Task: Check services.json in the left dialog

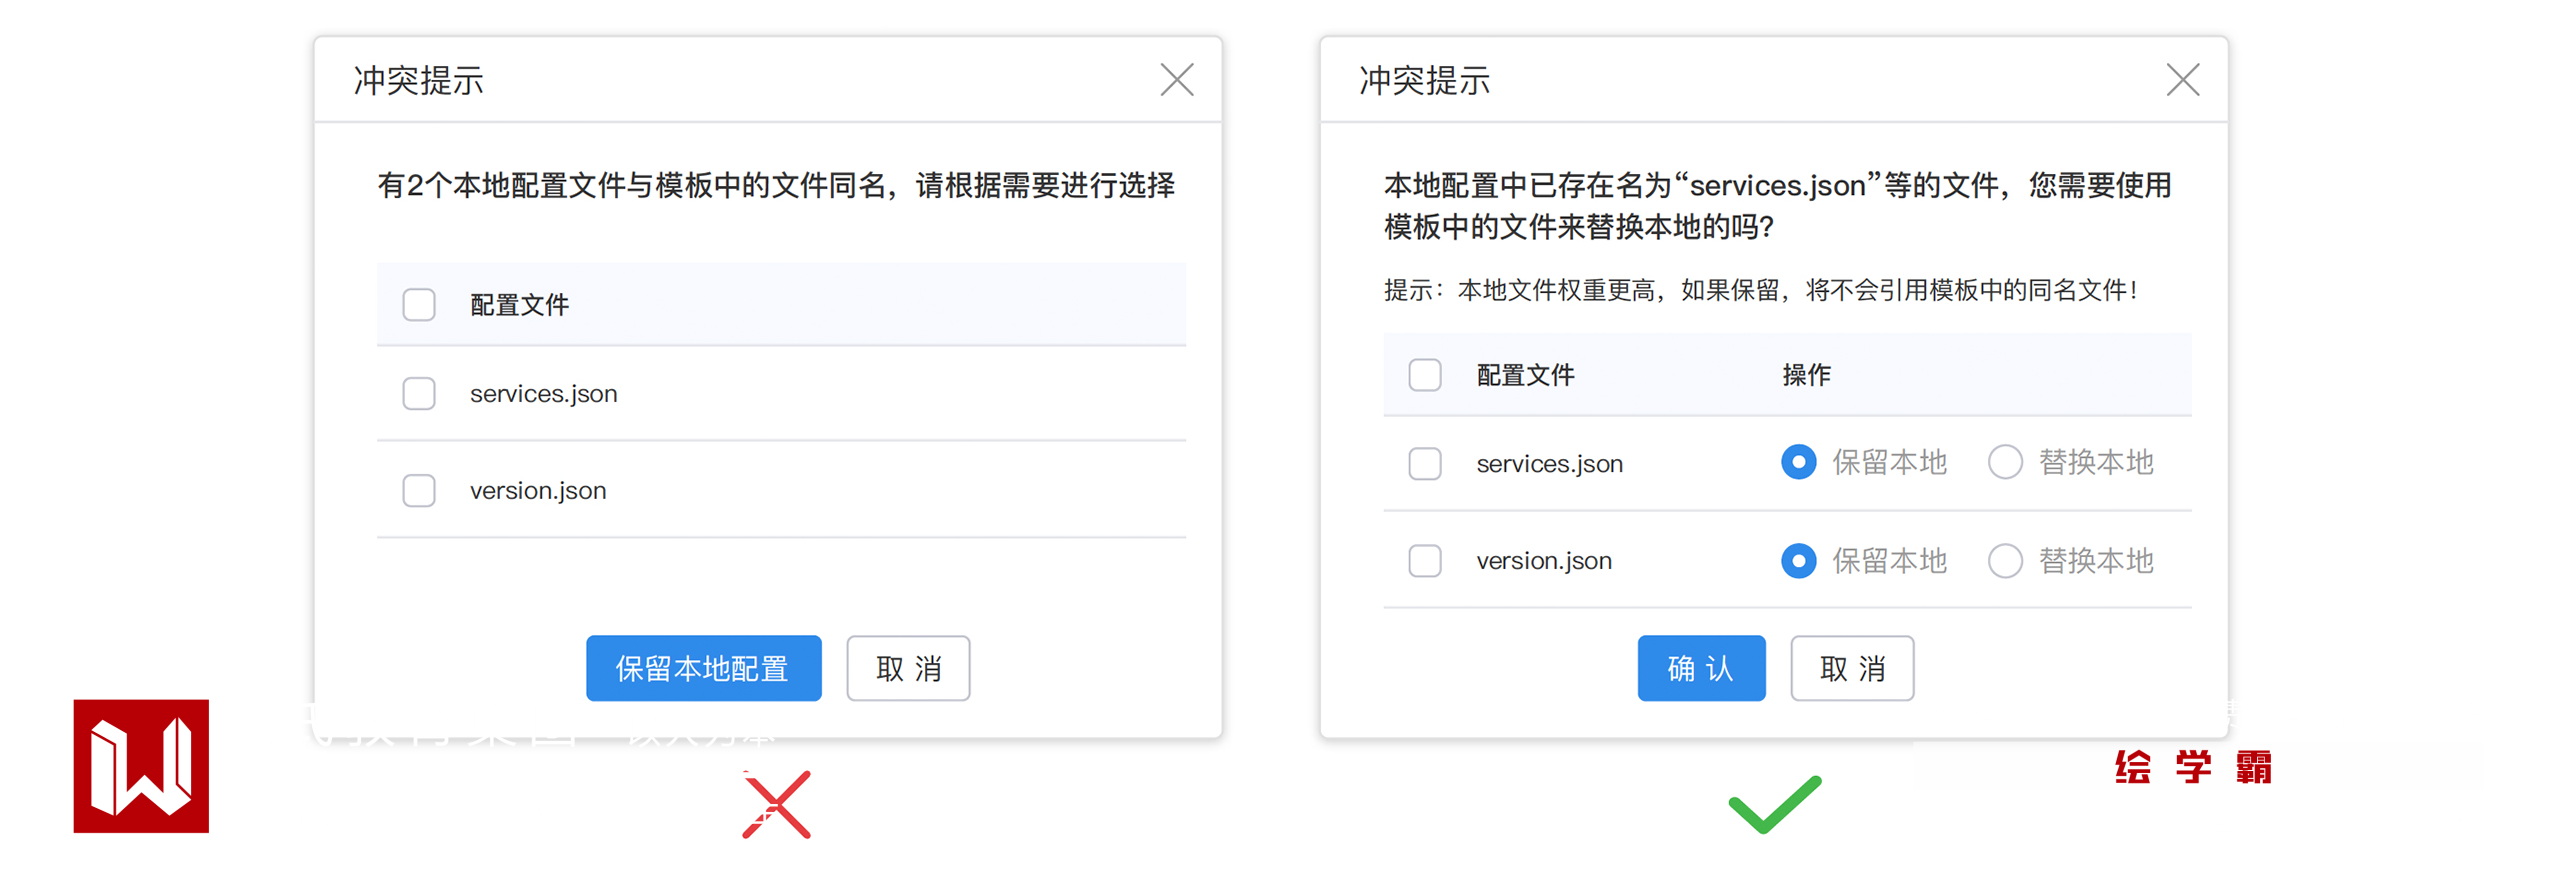Action: pos(419,394)
